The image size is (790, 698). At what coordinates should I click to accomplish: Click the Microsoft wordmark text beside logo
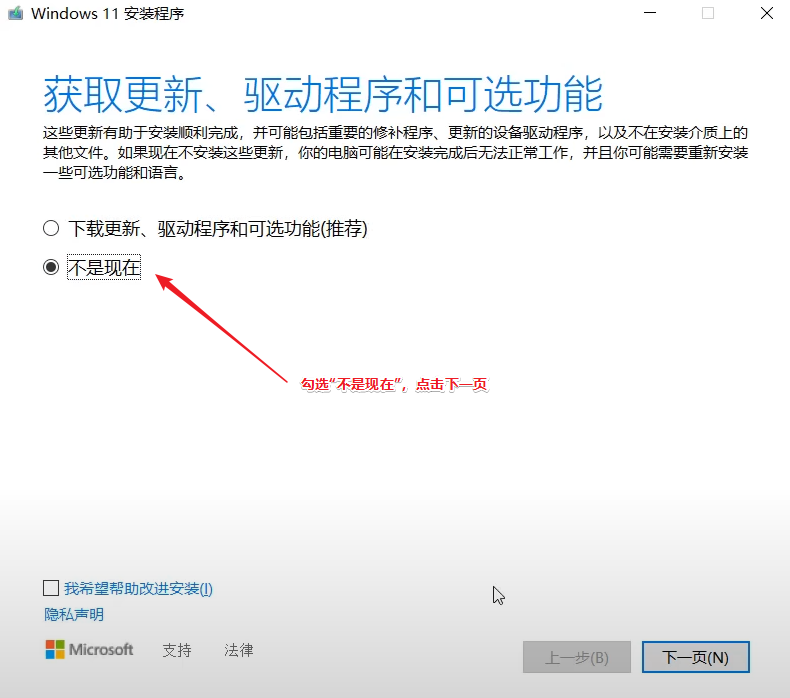coord(101,650)
